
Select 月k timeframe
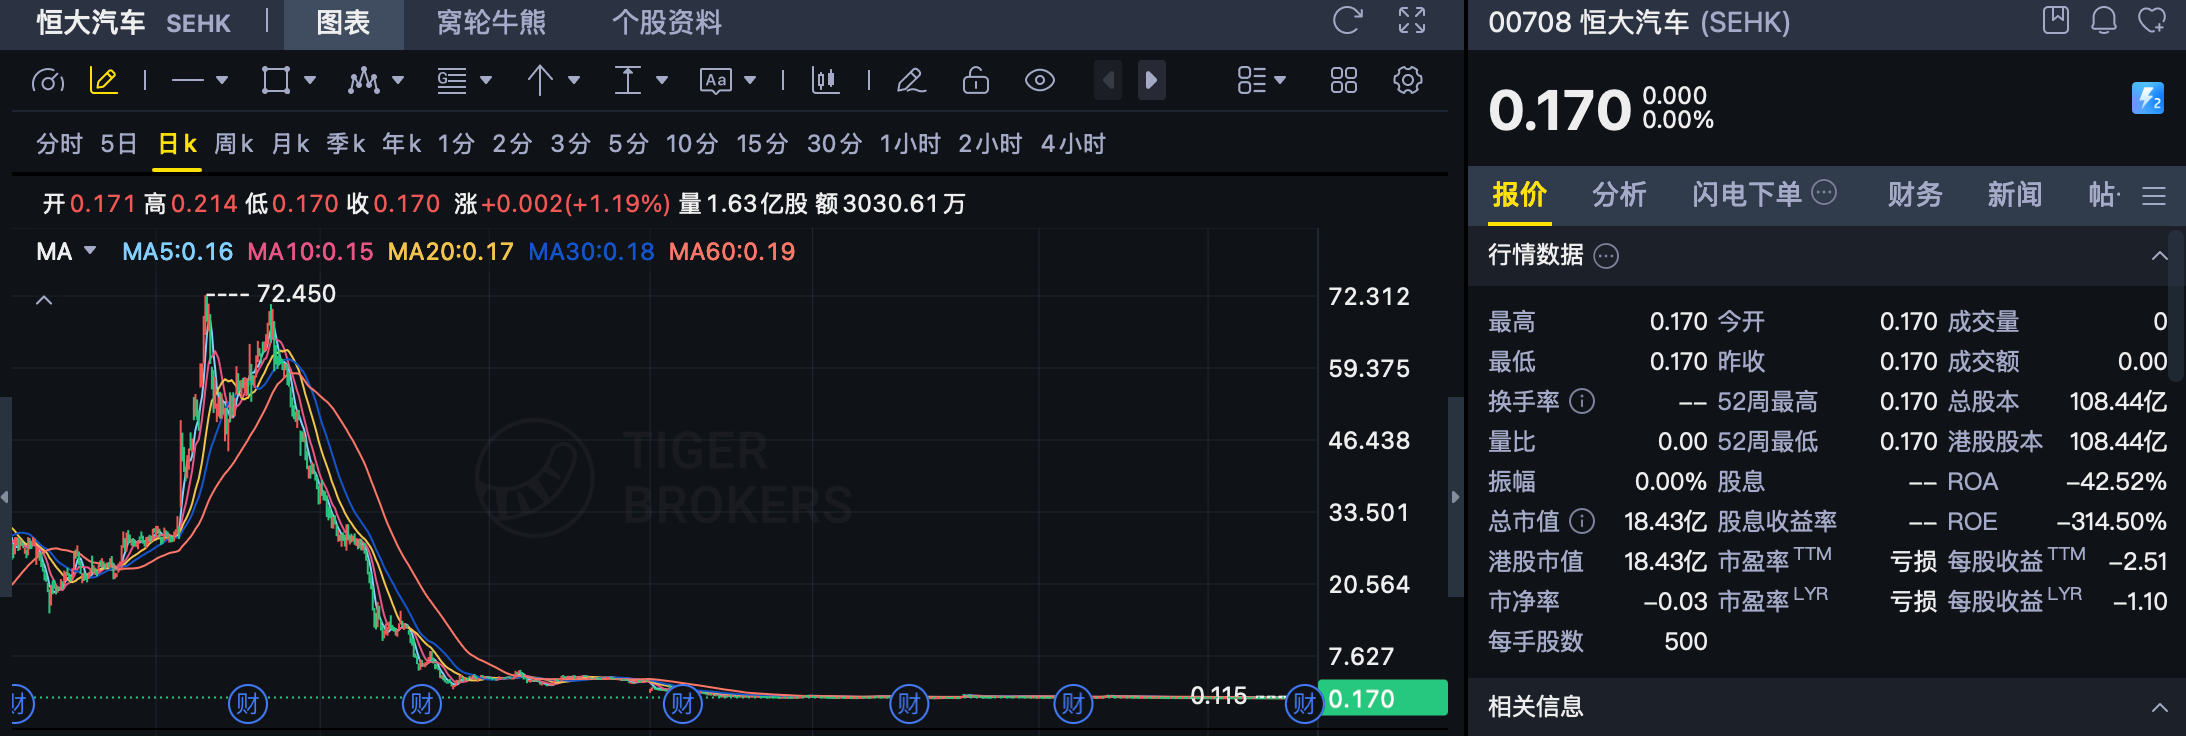pyautogui.click(x=291, y=144)
